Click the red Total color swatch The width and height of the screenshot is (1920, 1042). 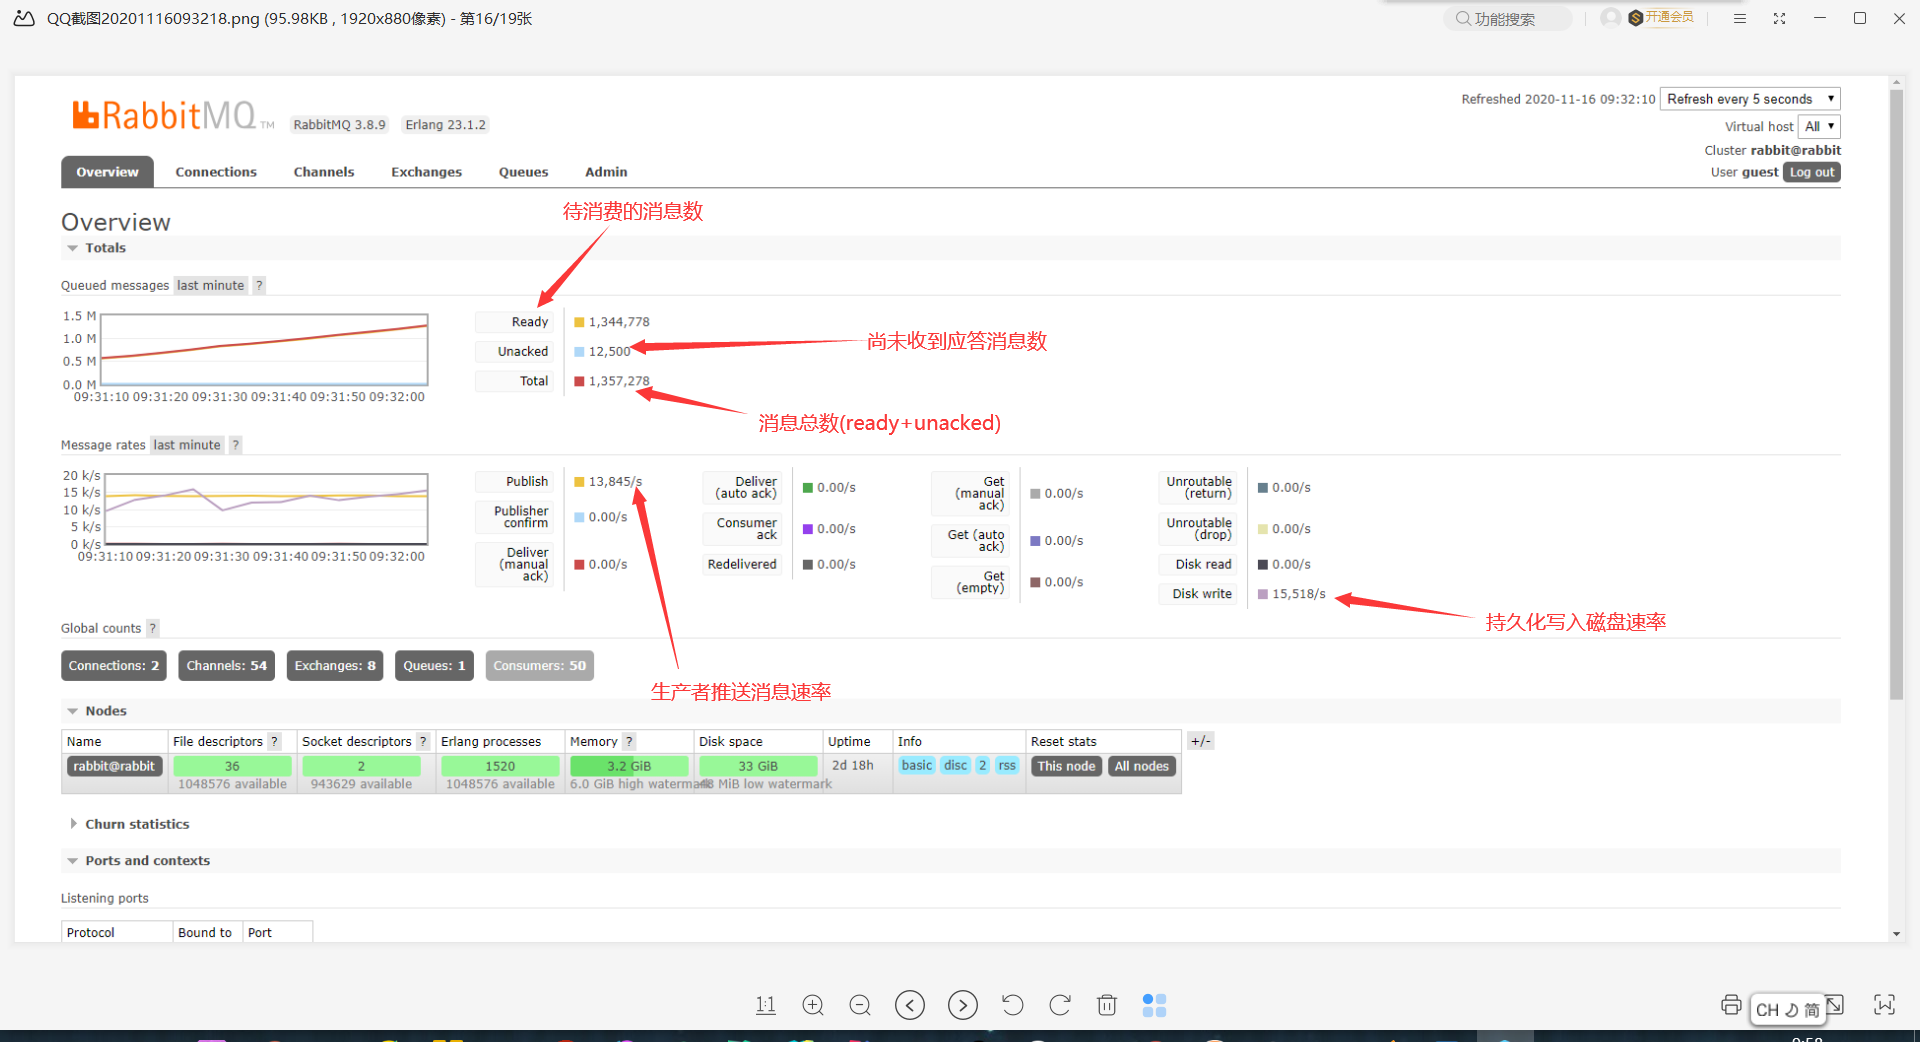(x=579, y=381)
